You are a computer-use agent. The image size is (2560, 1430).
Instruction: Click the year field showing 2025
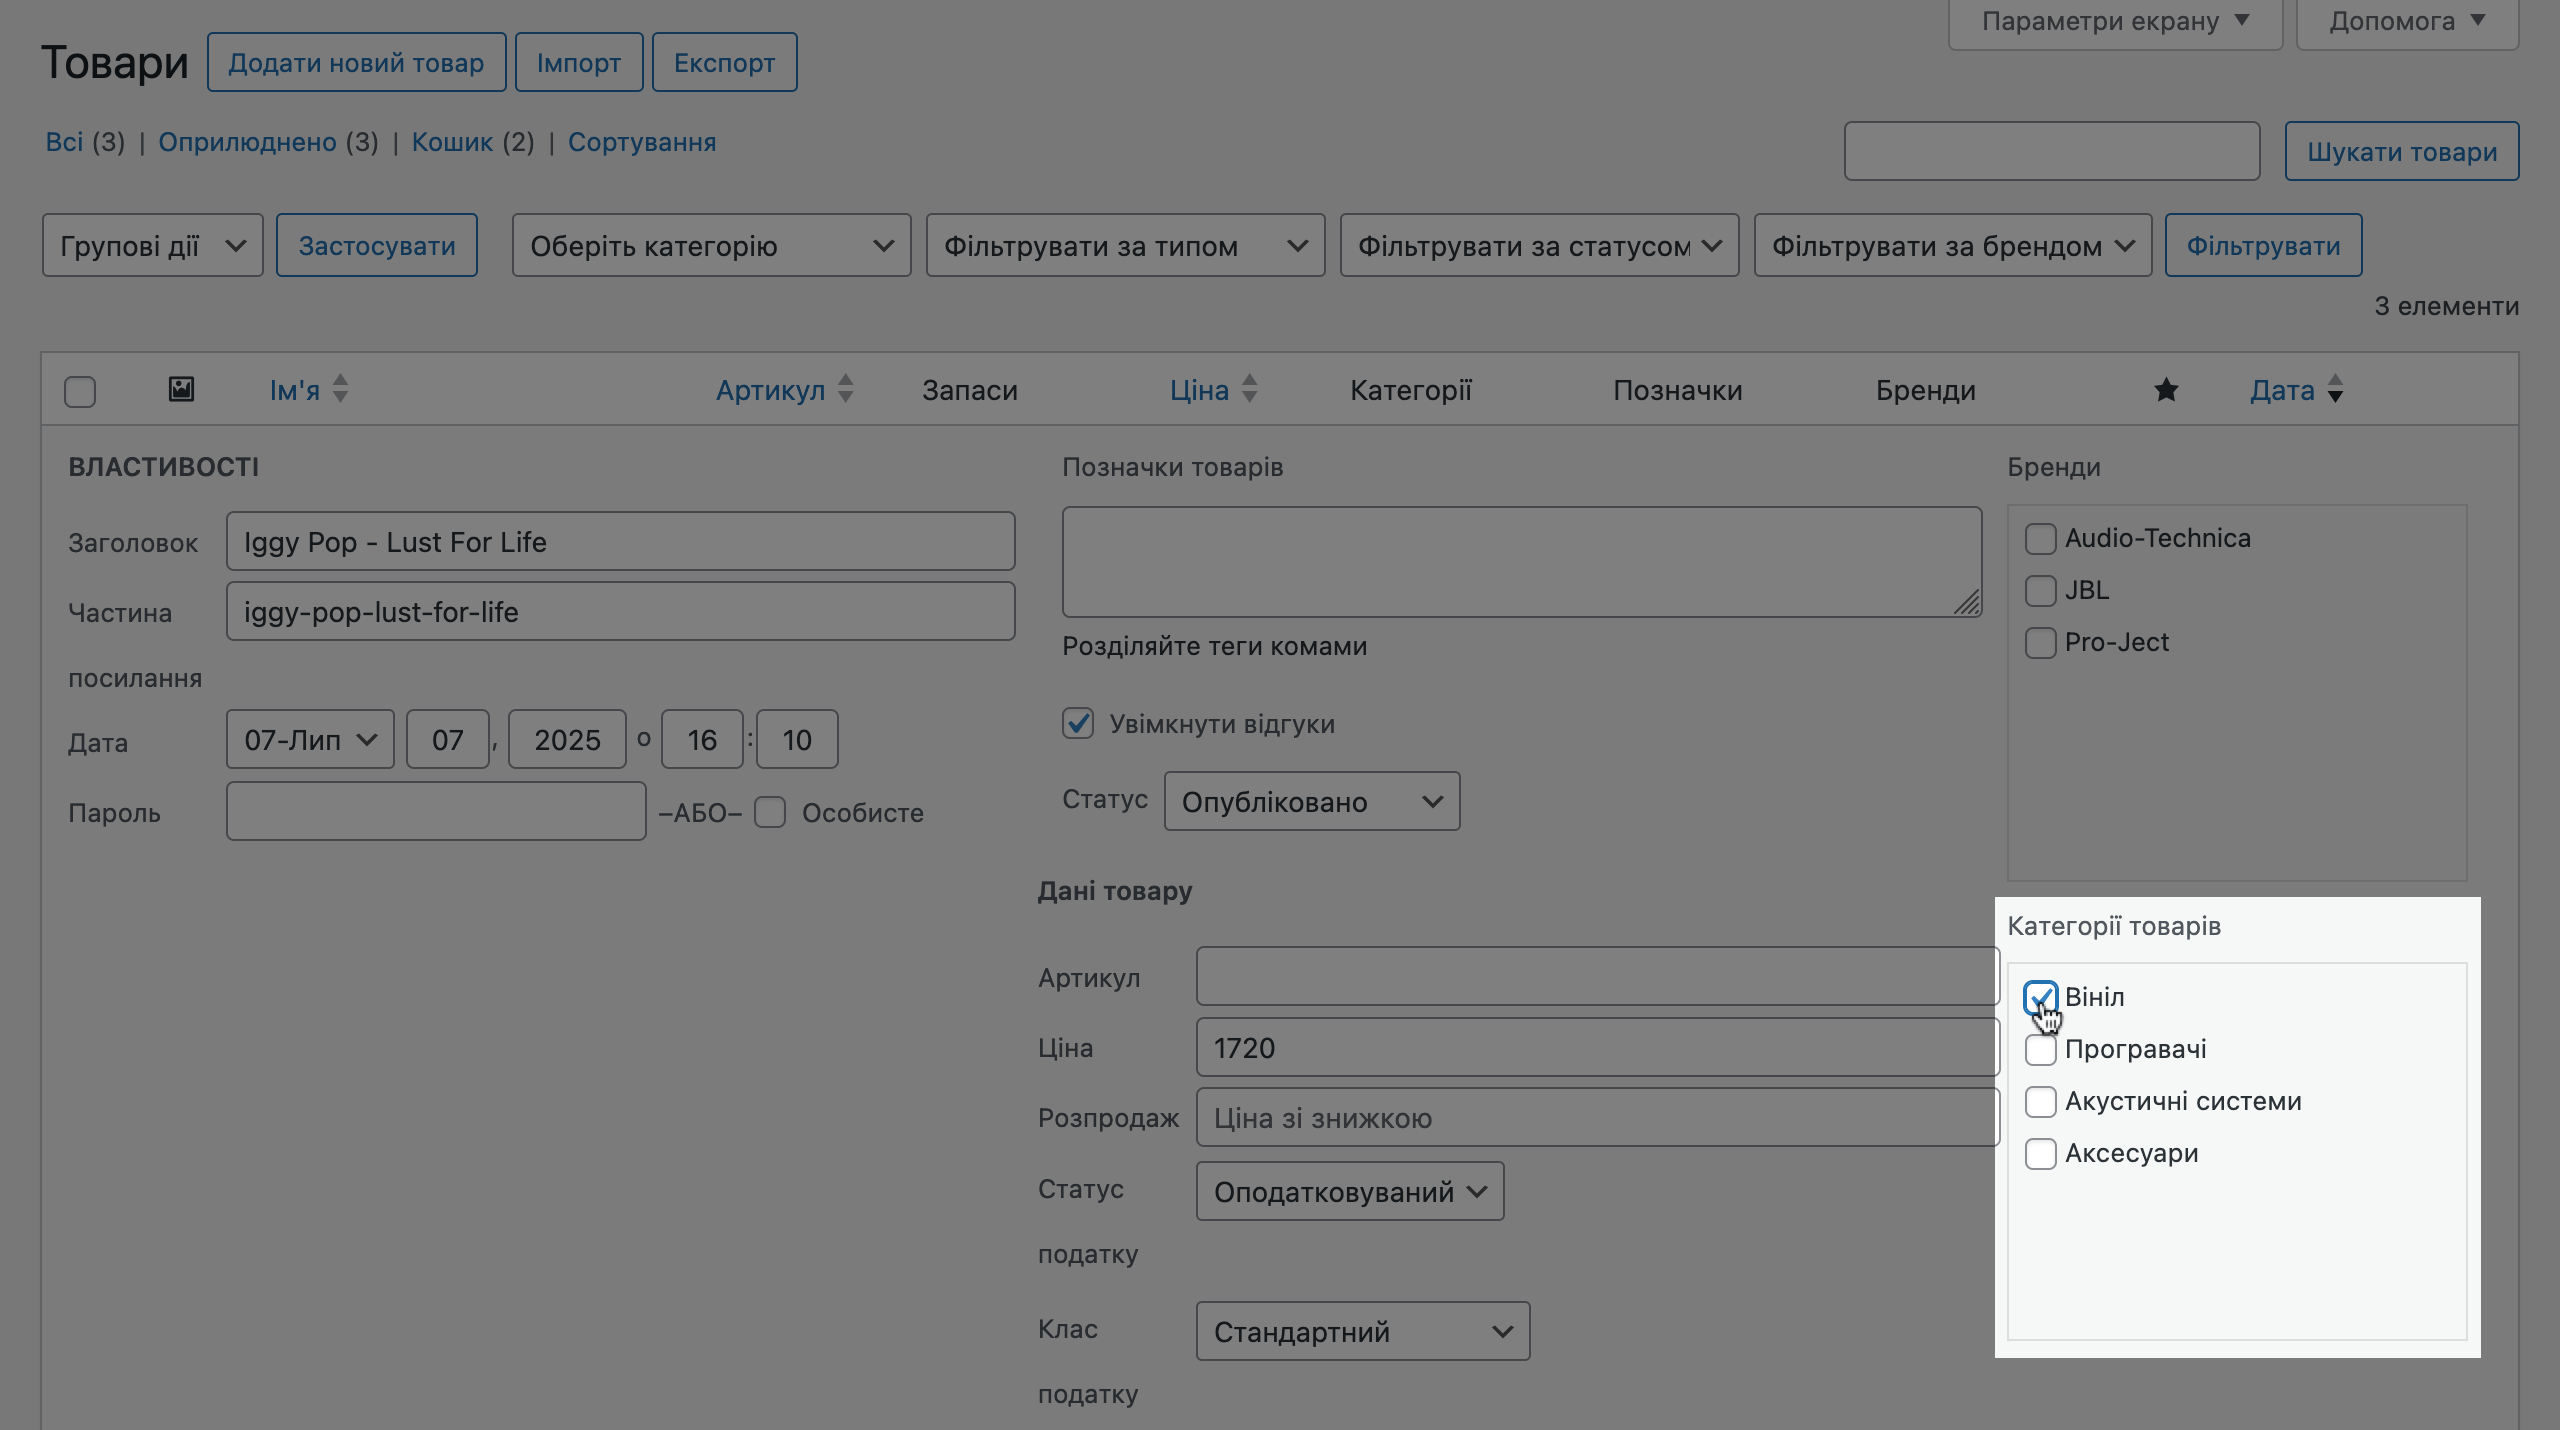click(x=567, y=739)
